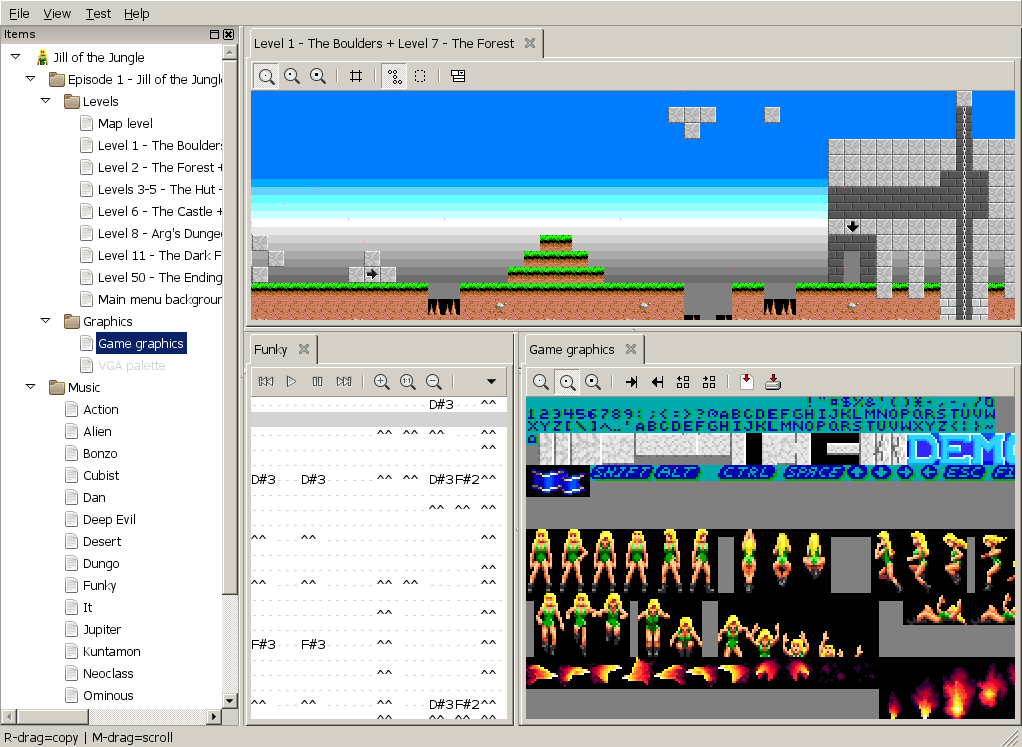Close the Items panel
Viewport: 1022px width, 747px height.
(x=228, y=35)
